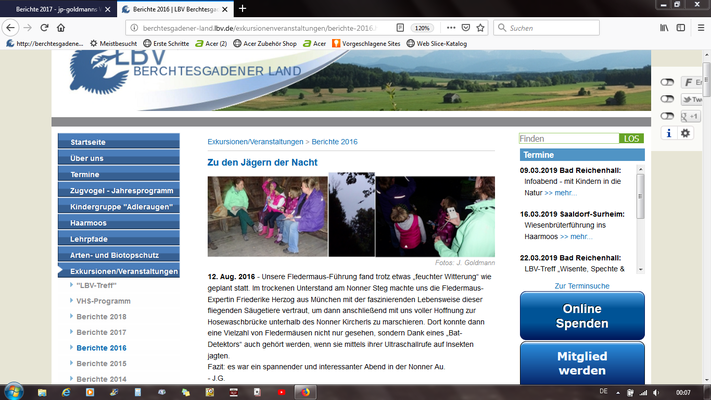711x400 pixels.
Task: Go back to the previous page
Action: click(10, 28)
